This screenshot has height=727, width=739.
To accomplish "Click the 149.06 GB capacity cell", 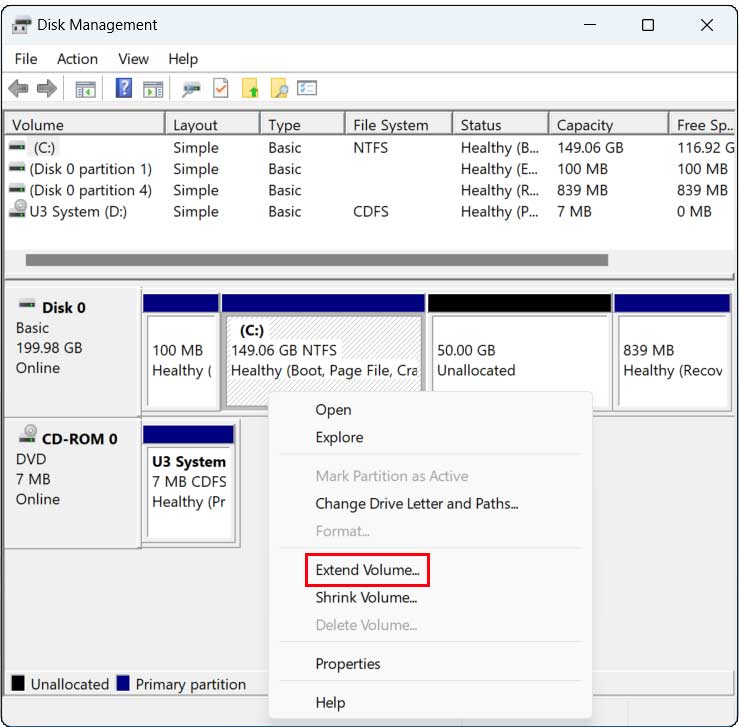I will coord(590,148).
